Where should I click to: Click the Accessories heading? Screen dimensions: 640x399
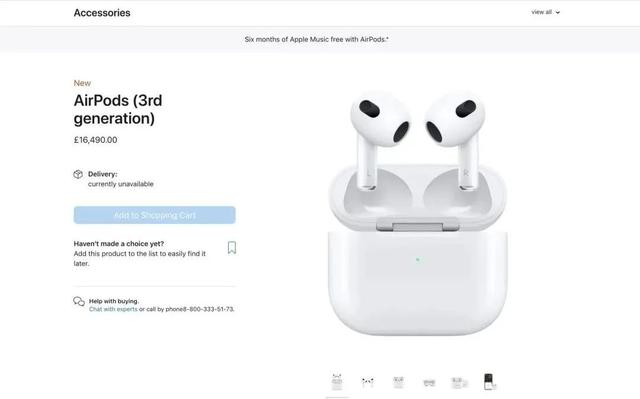point(102,13)
